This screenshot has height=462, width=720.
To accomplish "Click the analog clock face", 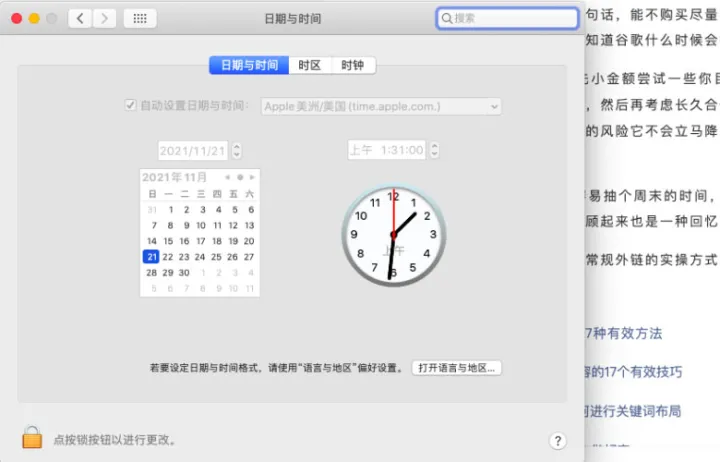I will (394, 235).
